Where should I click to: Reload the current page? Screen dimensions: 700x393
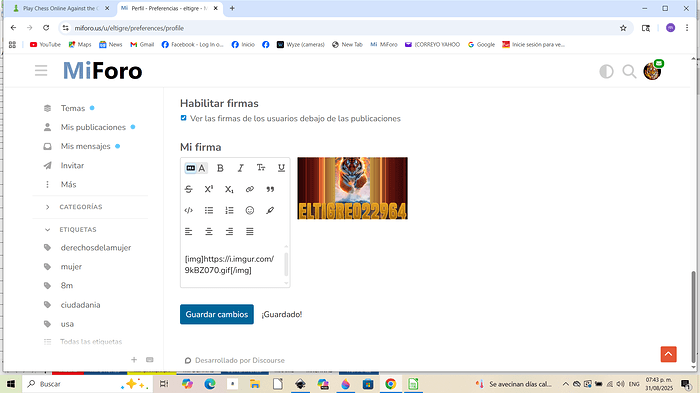click(46, 28)
